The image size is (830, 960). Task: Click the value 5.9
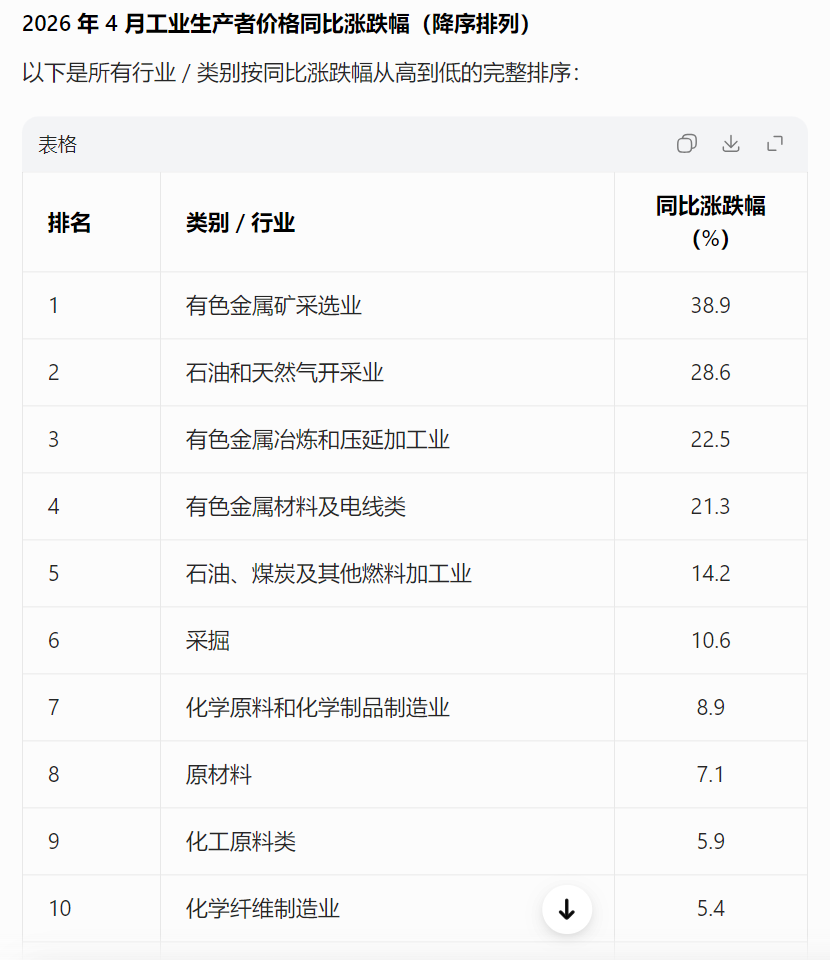click(711, 841)
